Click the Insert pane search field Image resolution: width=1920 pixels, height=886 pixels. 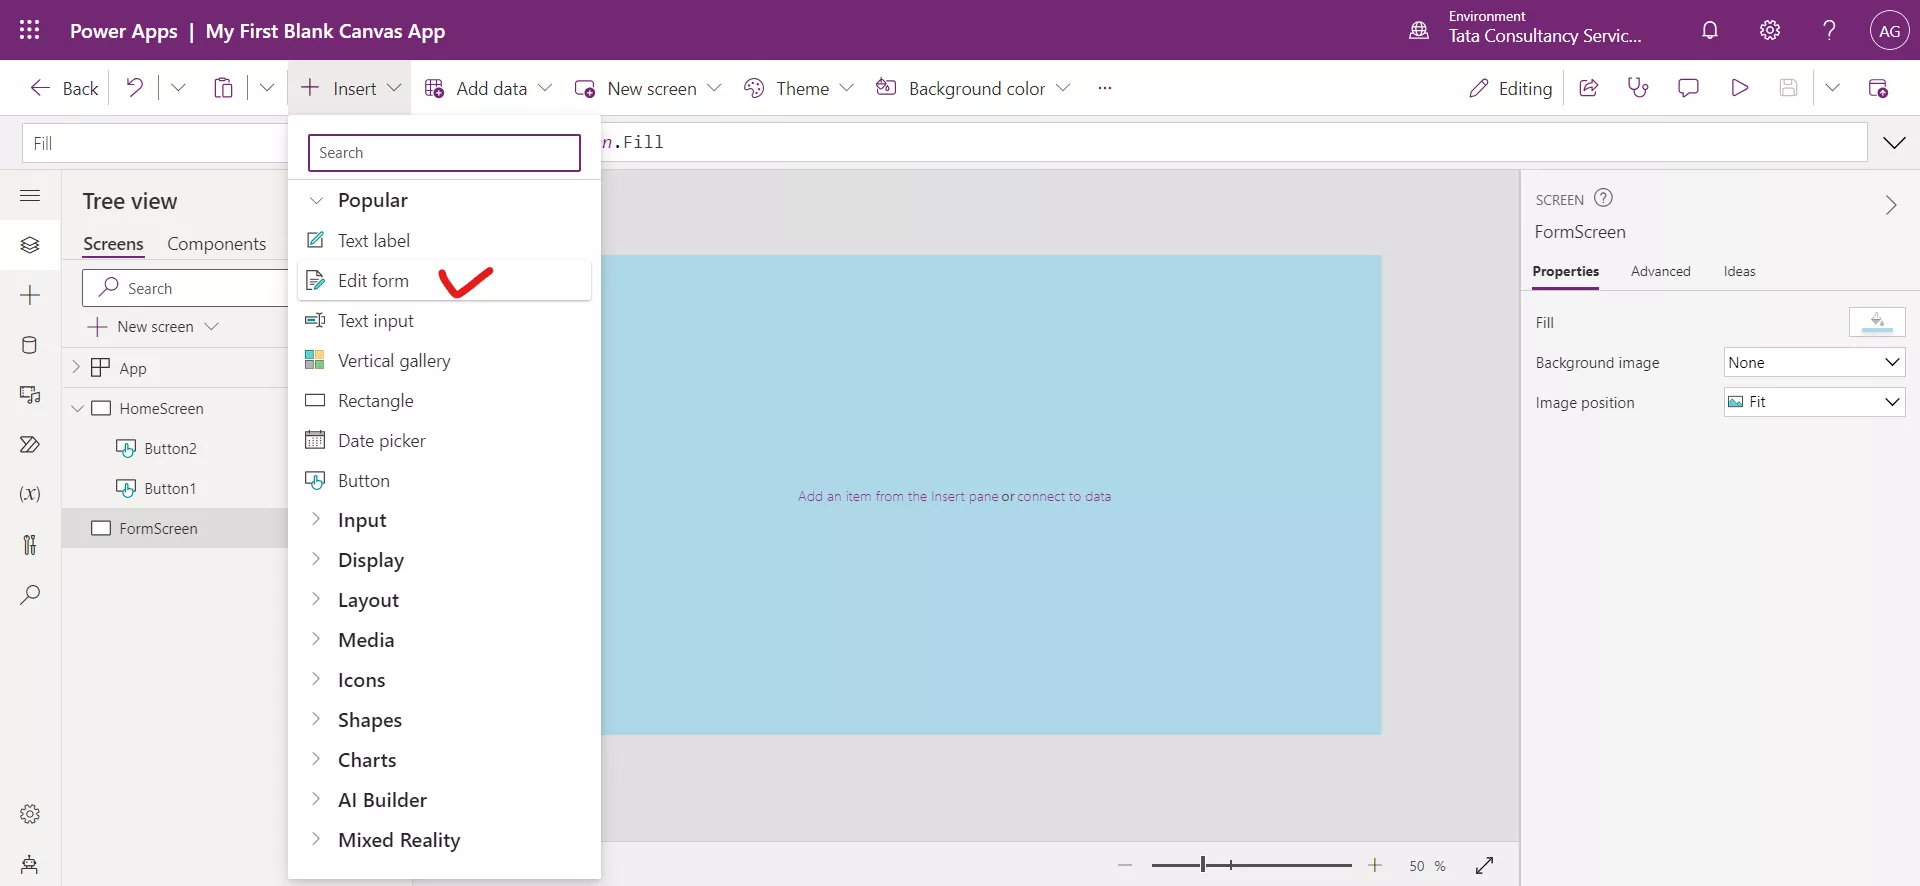[x=444, y=153]
